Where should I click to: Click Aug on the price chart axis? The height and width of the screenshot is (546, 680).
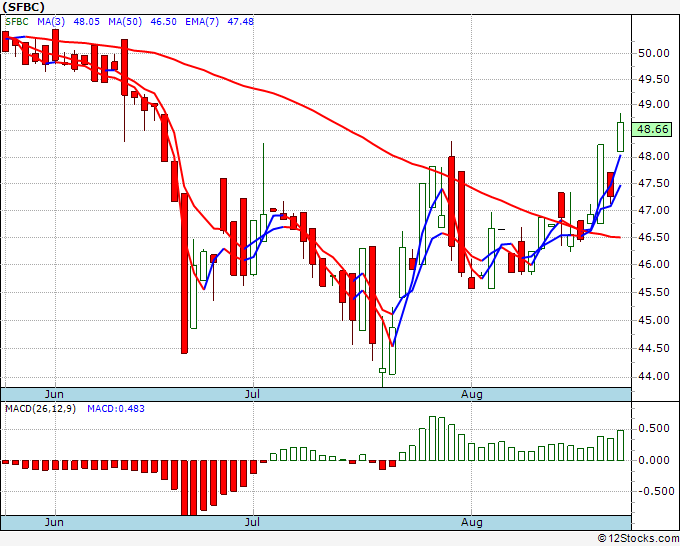(x=472, y=394)
